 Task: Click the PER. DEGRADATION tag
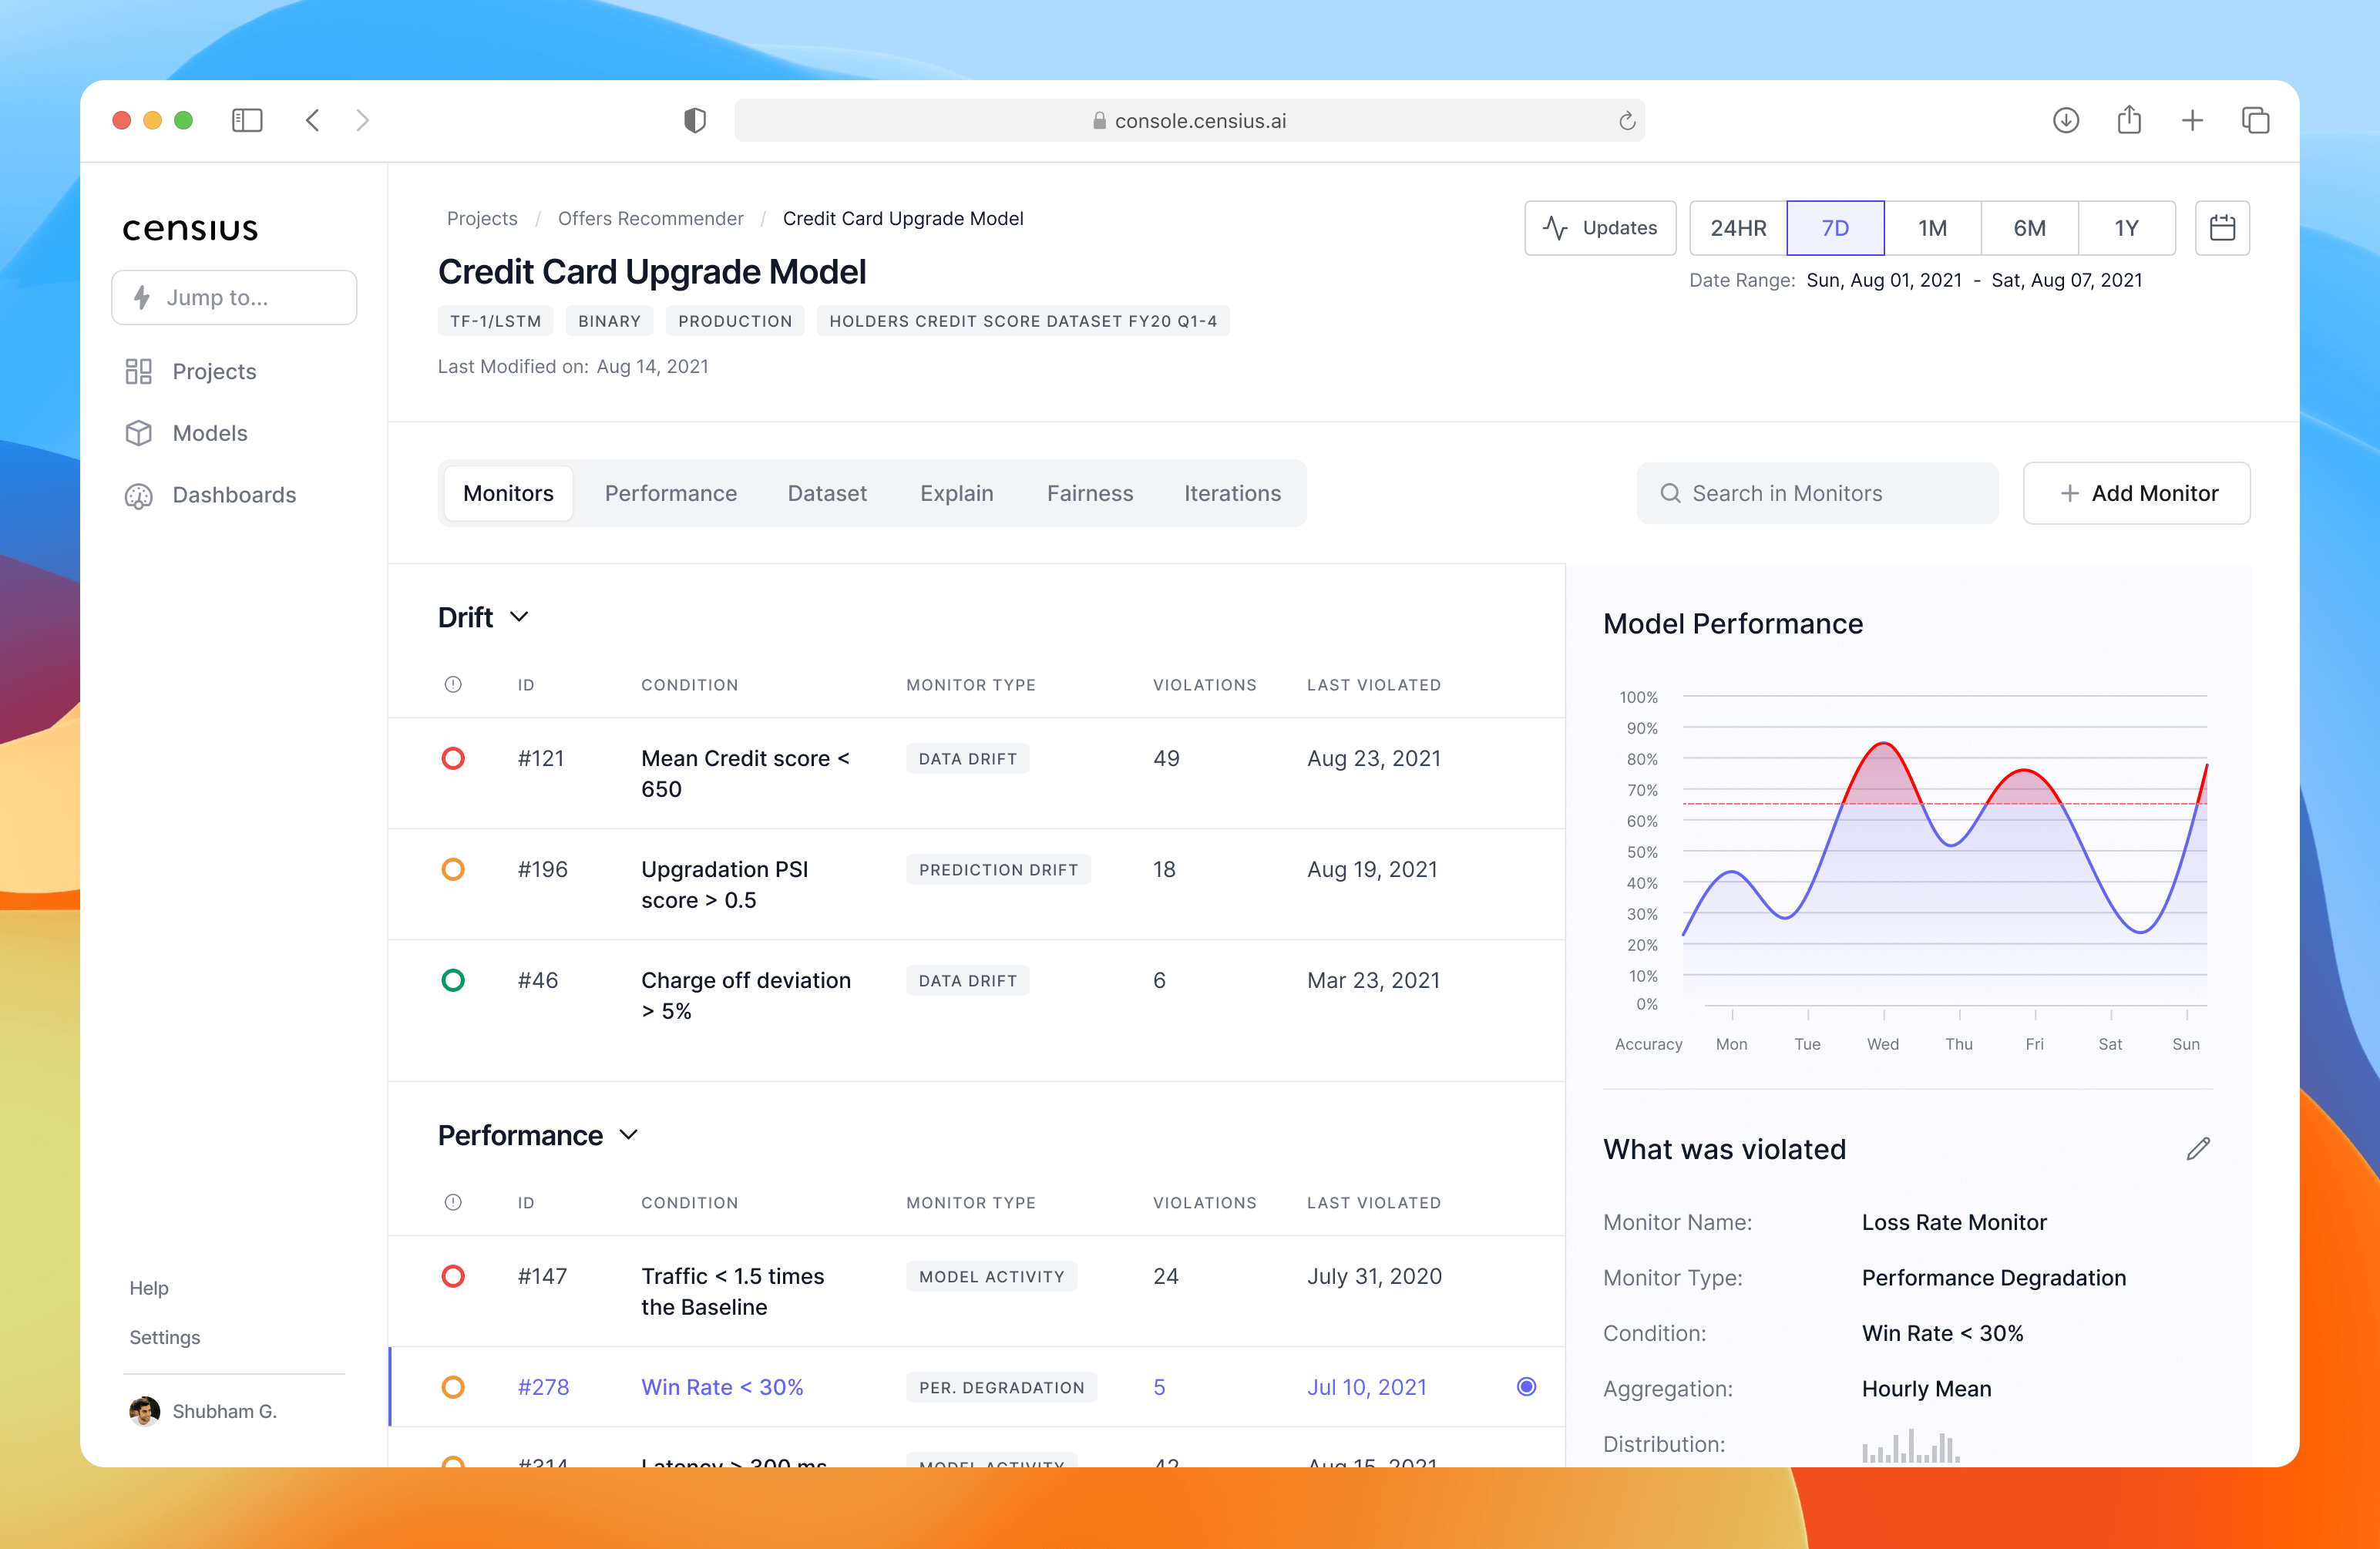click(1001, 1388)
